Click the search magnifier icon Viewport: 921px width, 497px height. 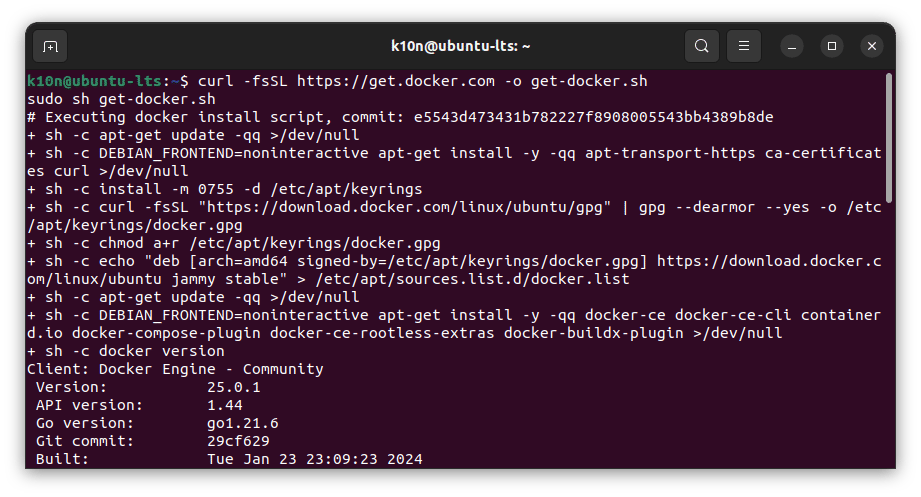(x=702, y=46)
